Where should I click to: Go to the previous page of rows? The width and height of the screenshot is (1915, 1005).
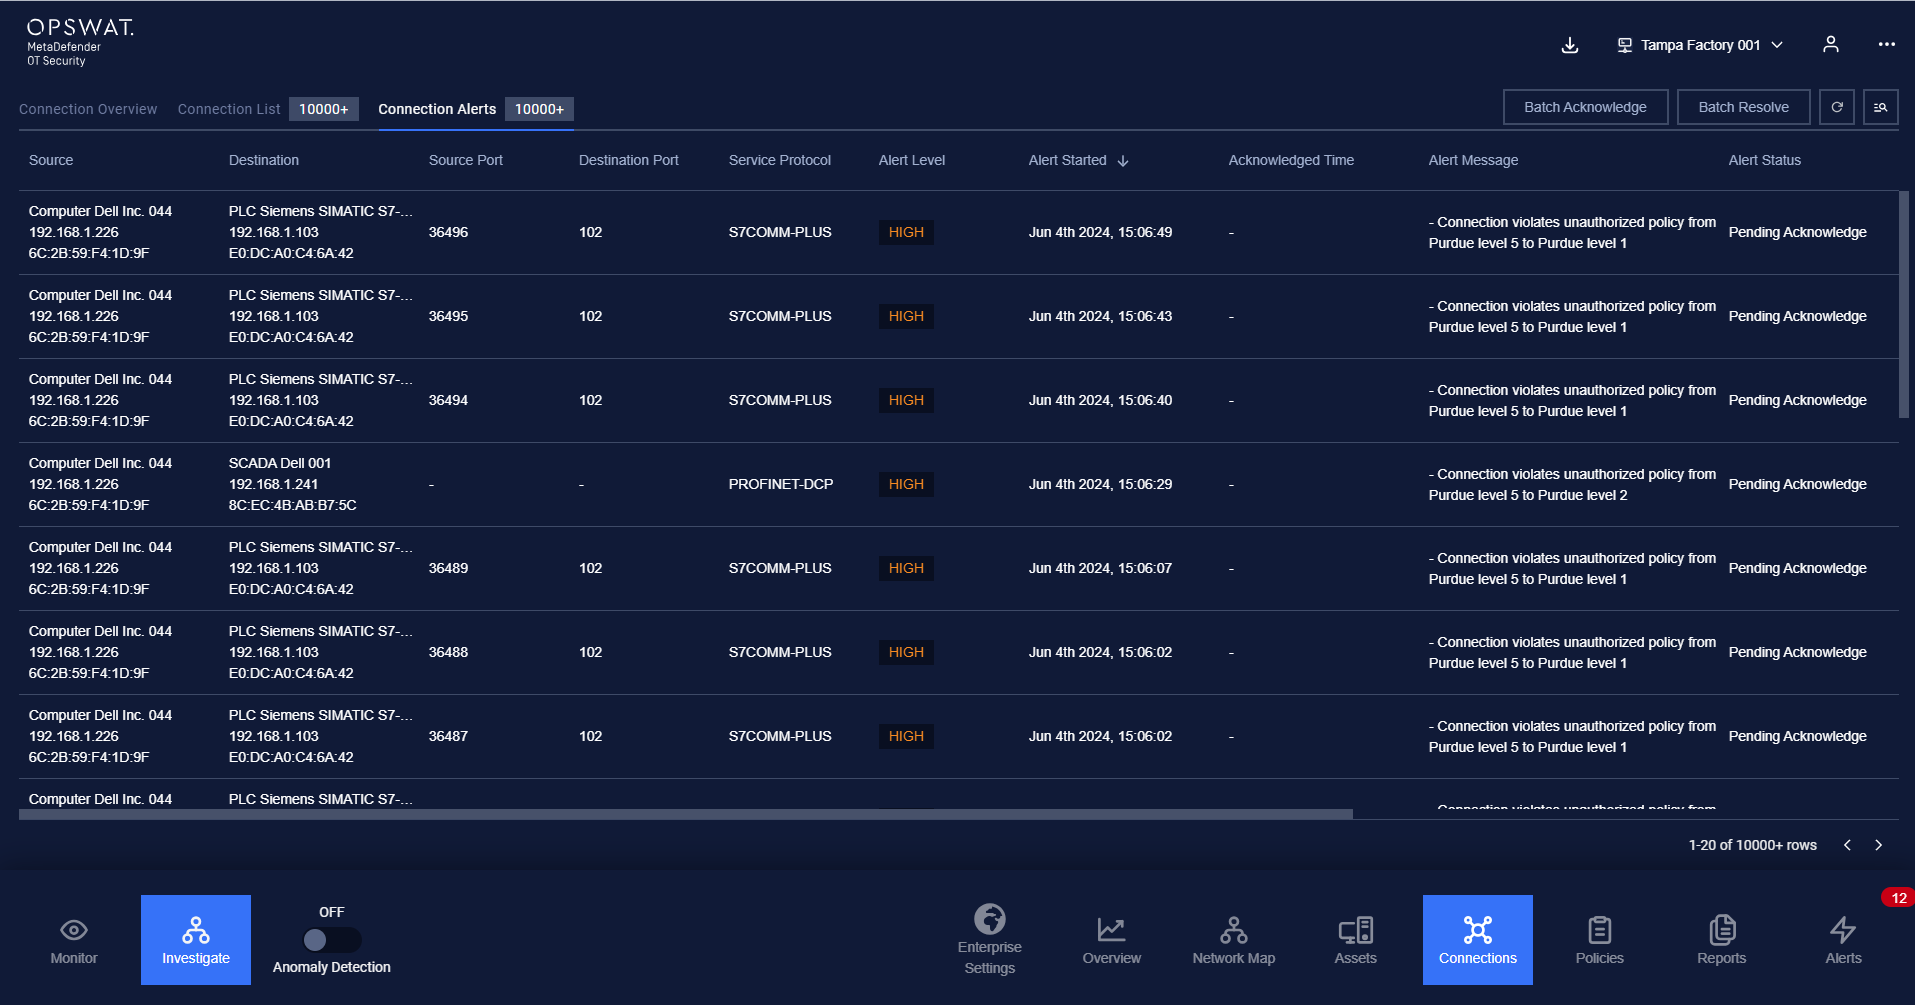(1847, 845)
